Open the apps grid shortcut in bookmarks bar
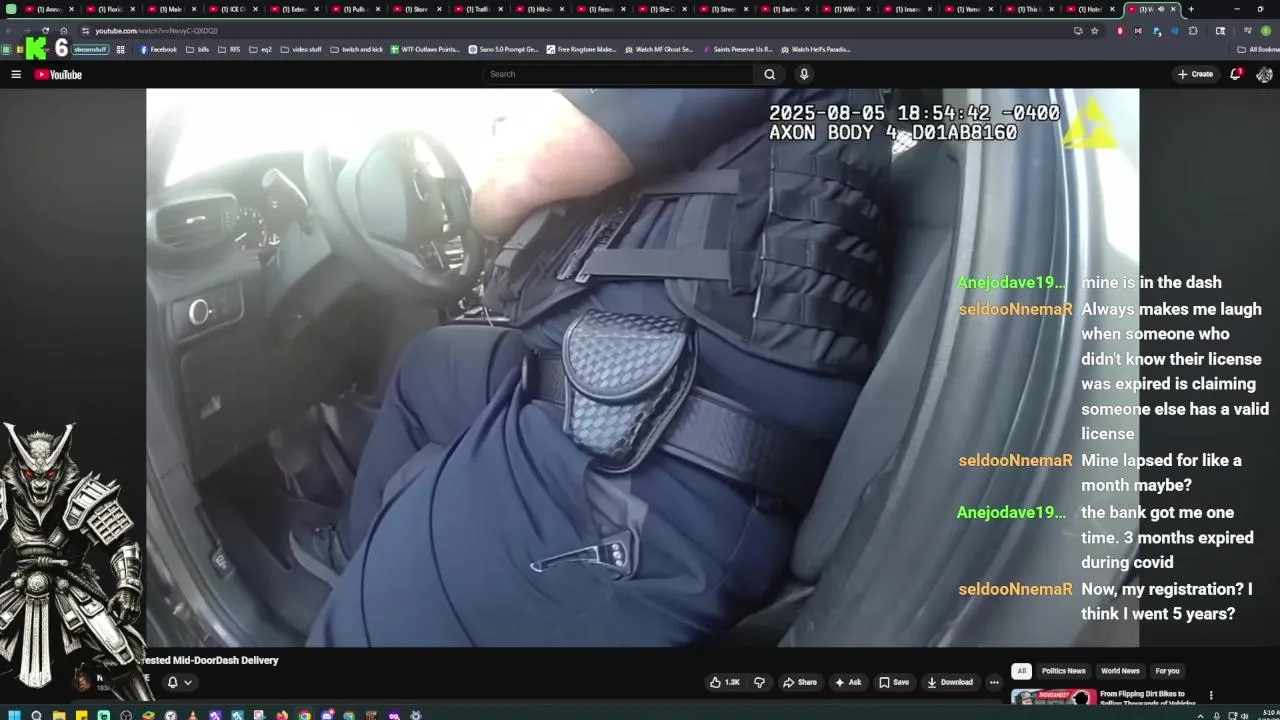The height and width of the screenshot is (720, 1280). coord(120,49)
